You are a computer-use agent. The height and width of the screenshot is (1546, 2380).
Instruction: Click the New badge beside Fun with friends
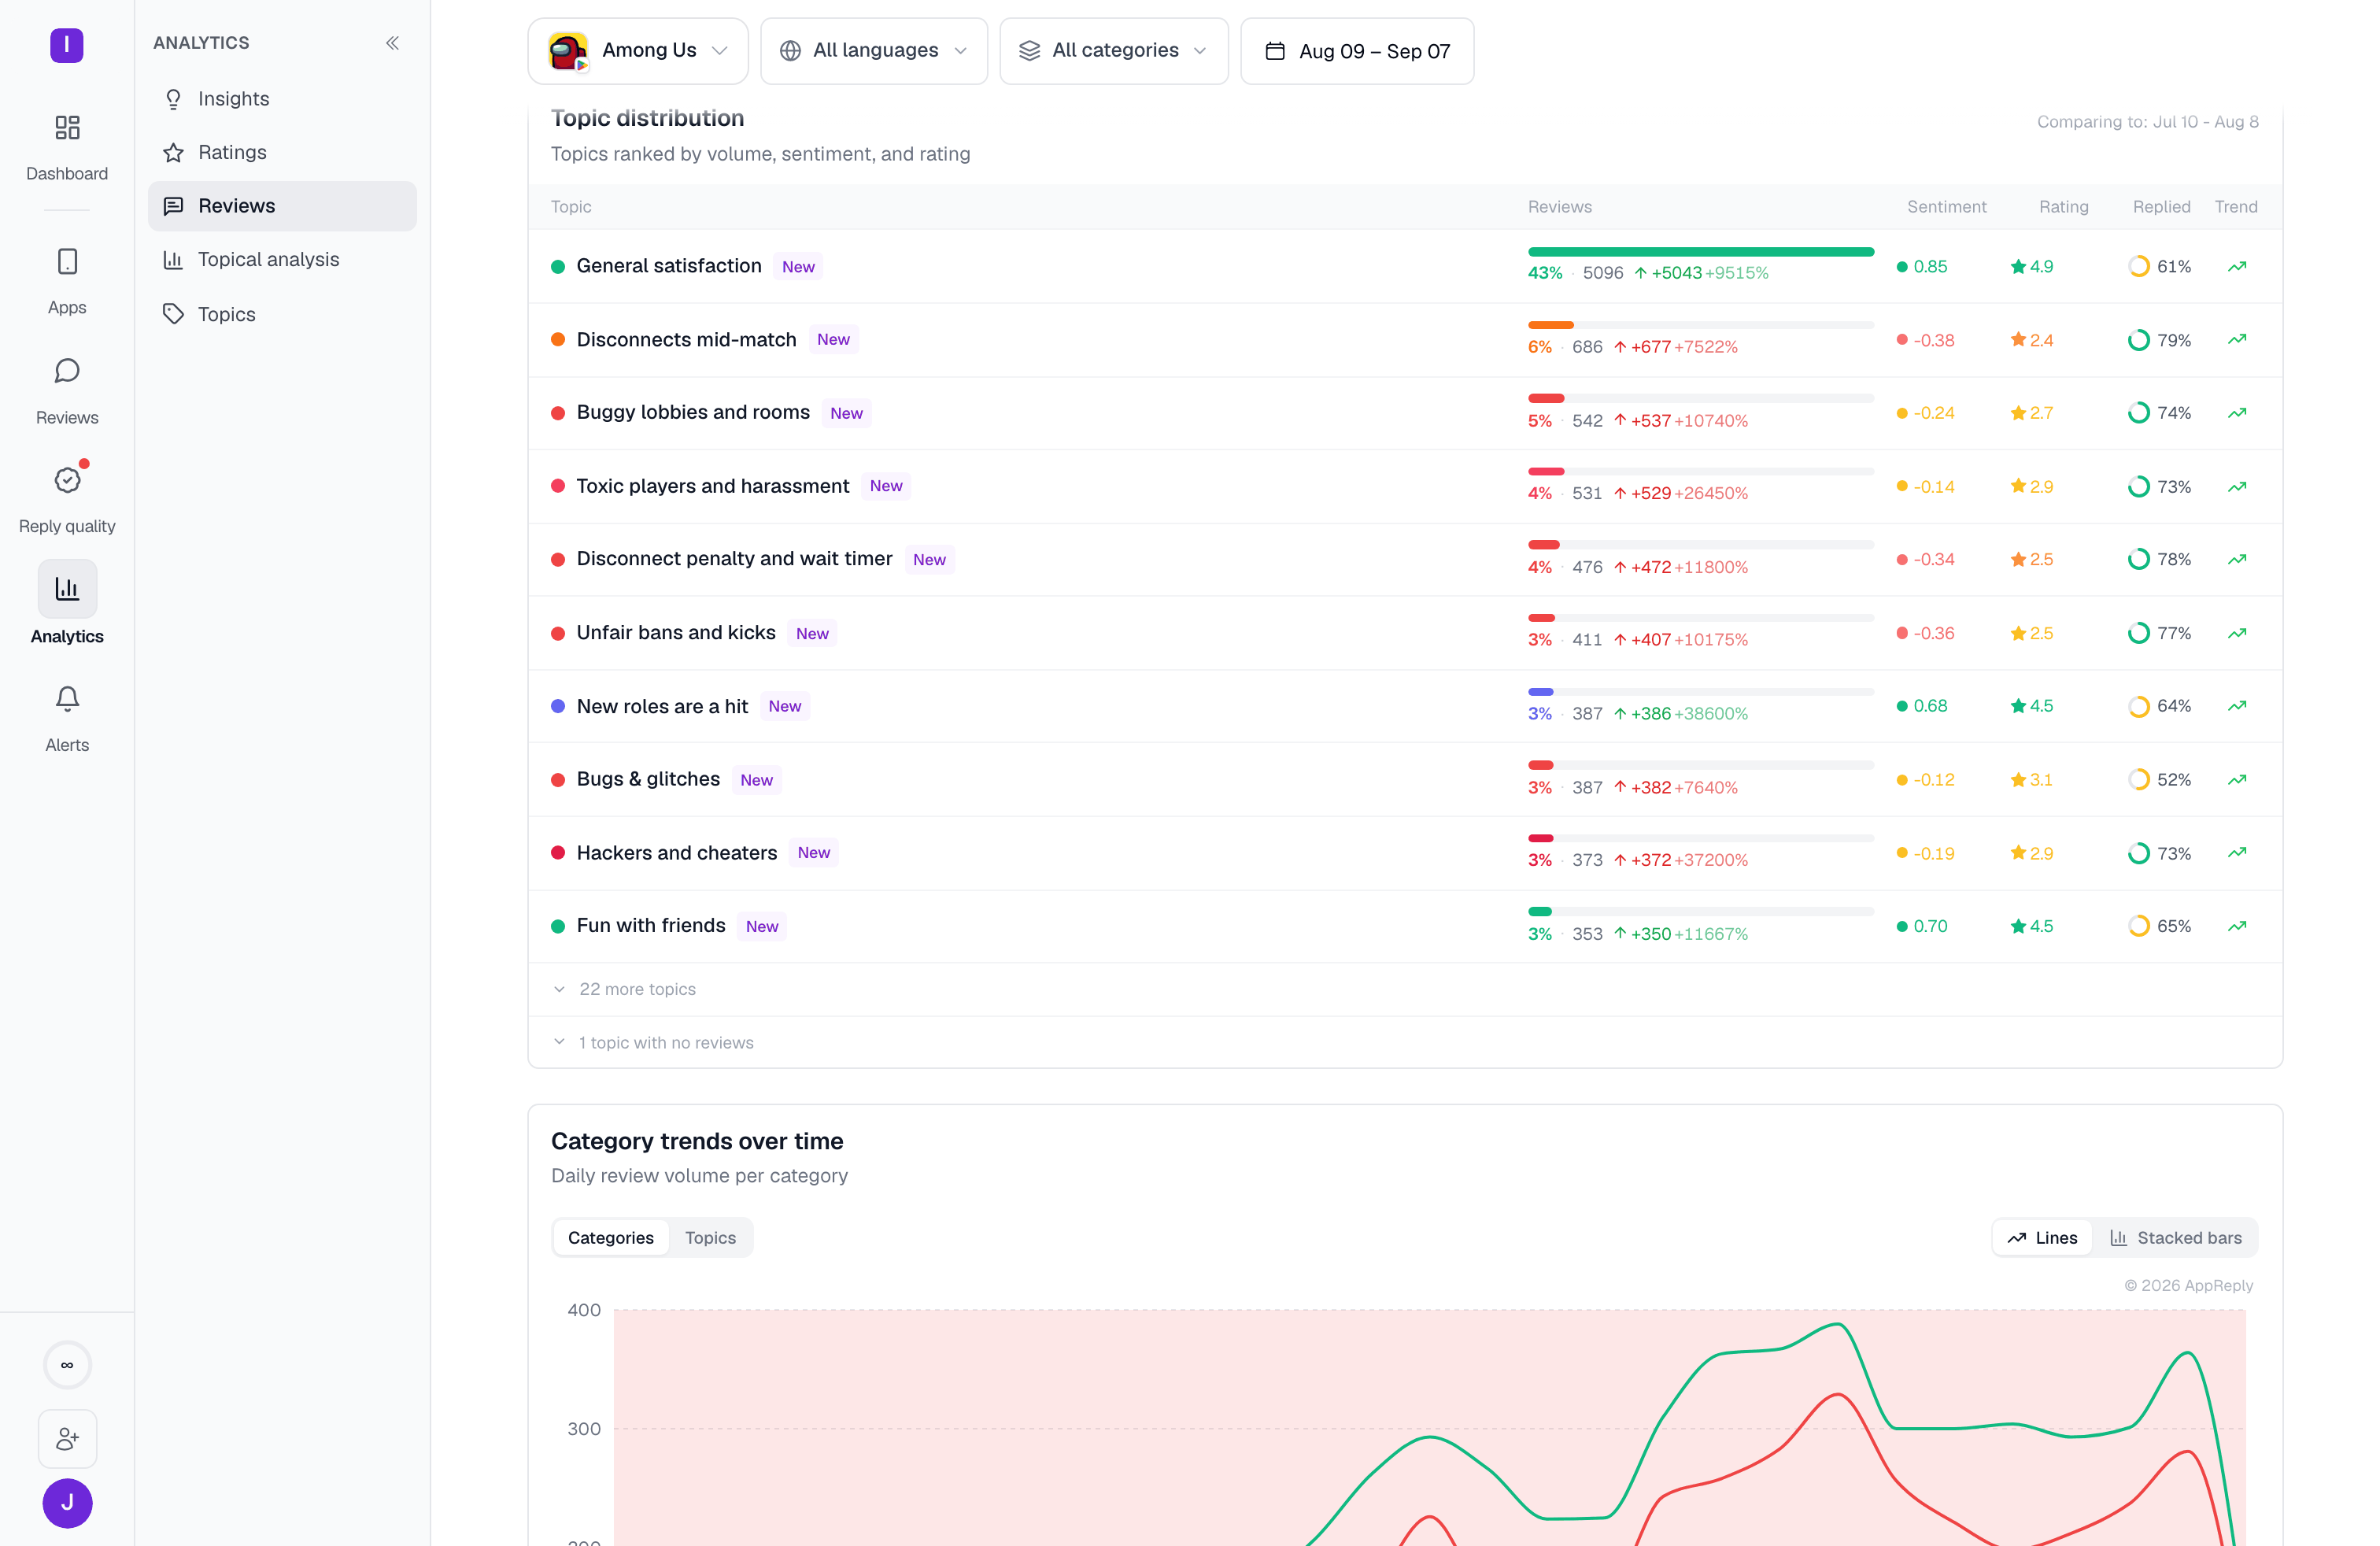point(761,927)
